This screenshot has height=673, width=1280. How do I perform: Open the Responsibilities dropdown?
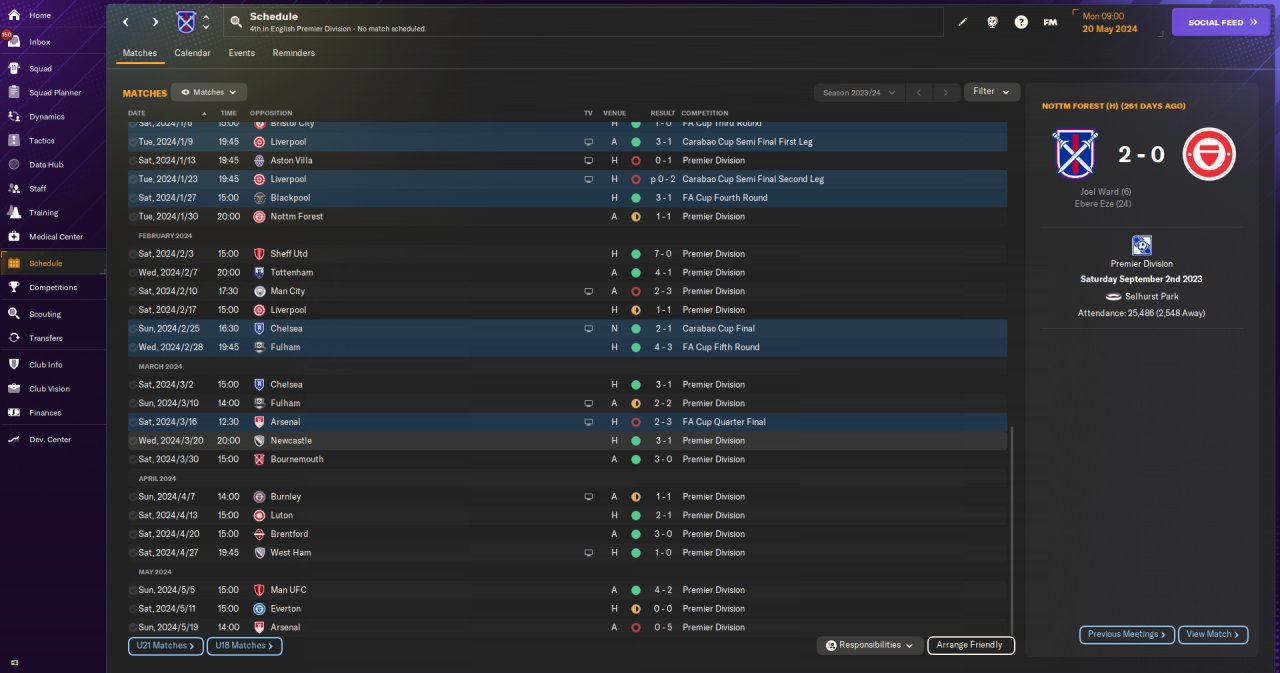[868, 646]
